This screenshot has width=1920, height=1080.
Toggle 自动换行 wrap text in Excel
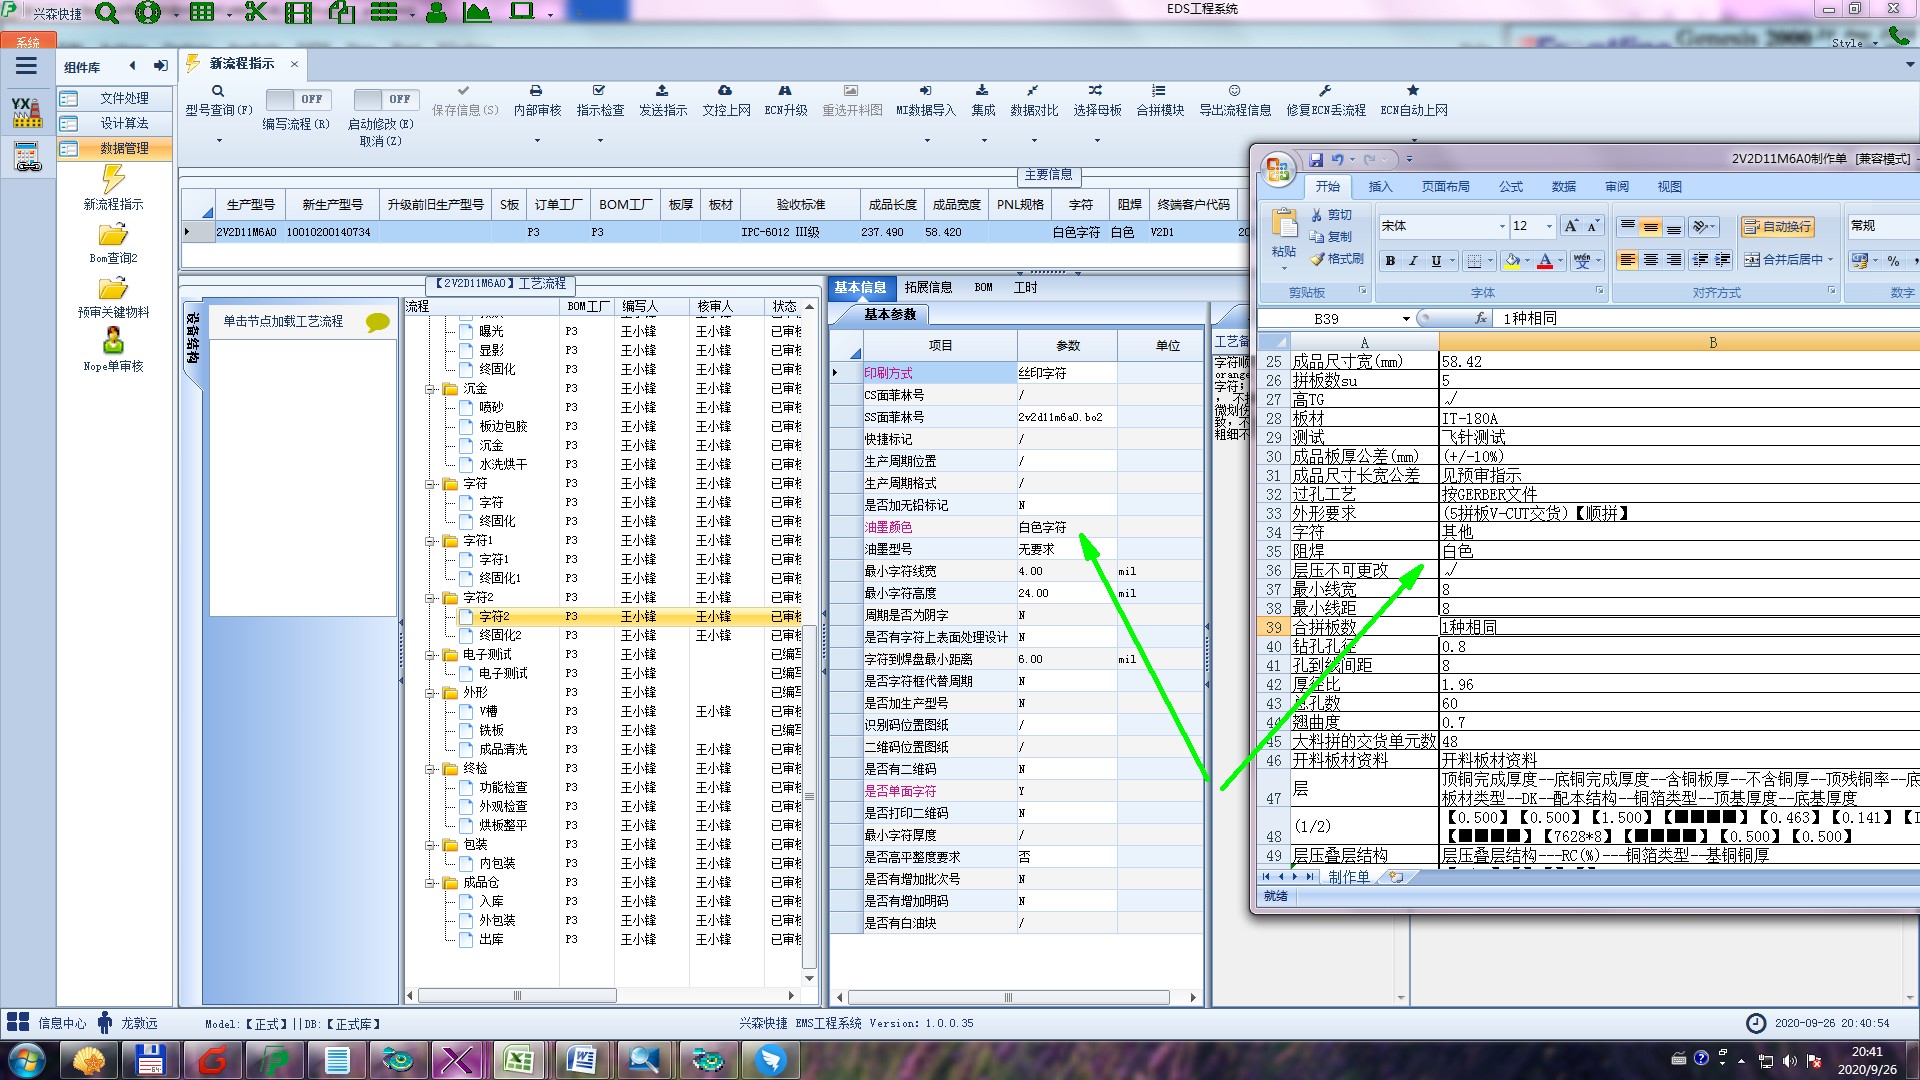click(x=1777, y=227)
